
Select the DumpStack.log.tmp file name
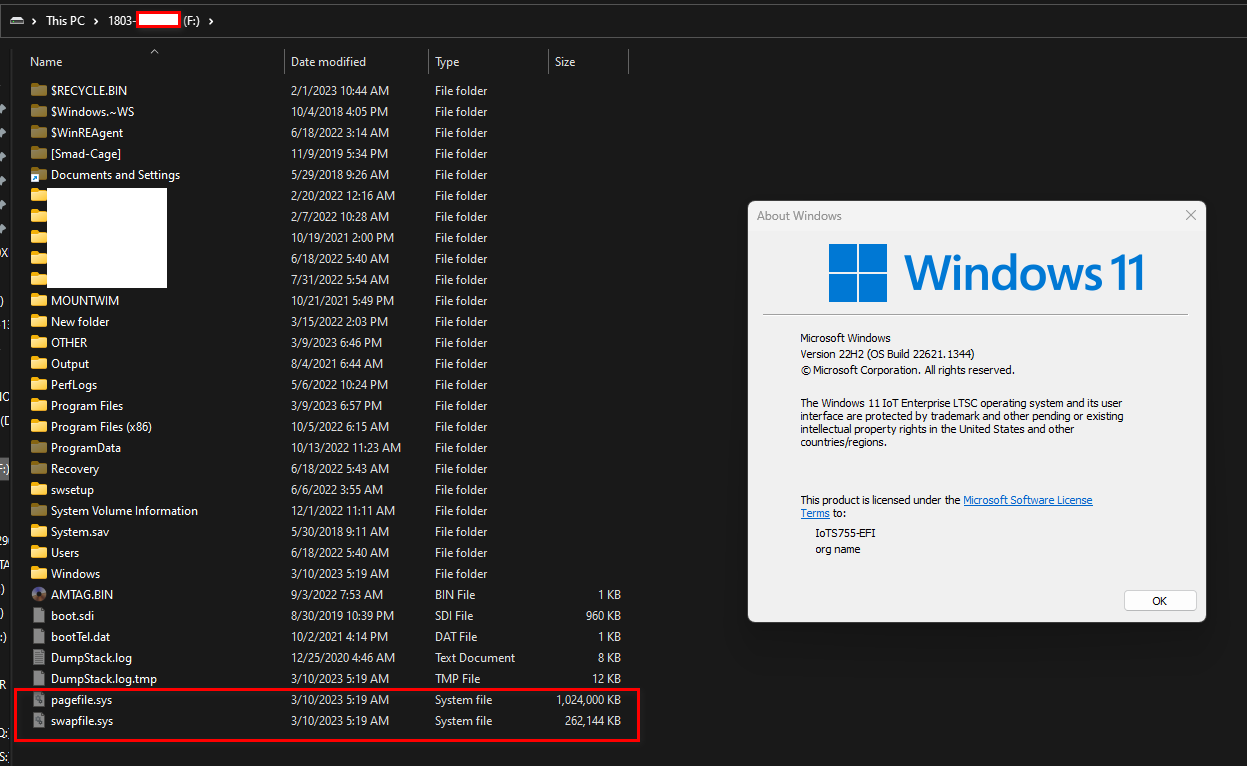pos(104,678)
